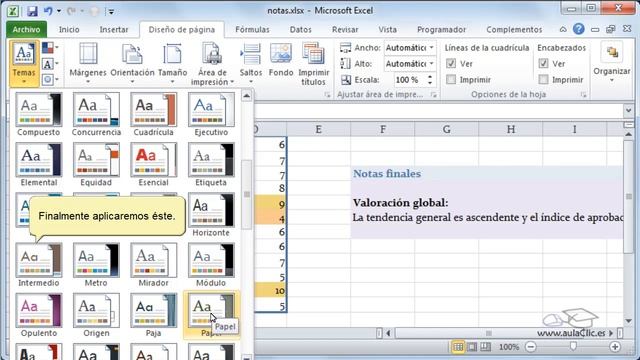Switch to the Fórmulas tab
Image resolution: width=640 pixels, height=360 pixels.
coord(252,29)
